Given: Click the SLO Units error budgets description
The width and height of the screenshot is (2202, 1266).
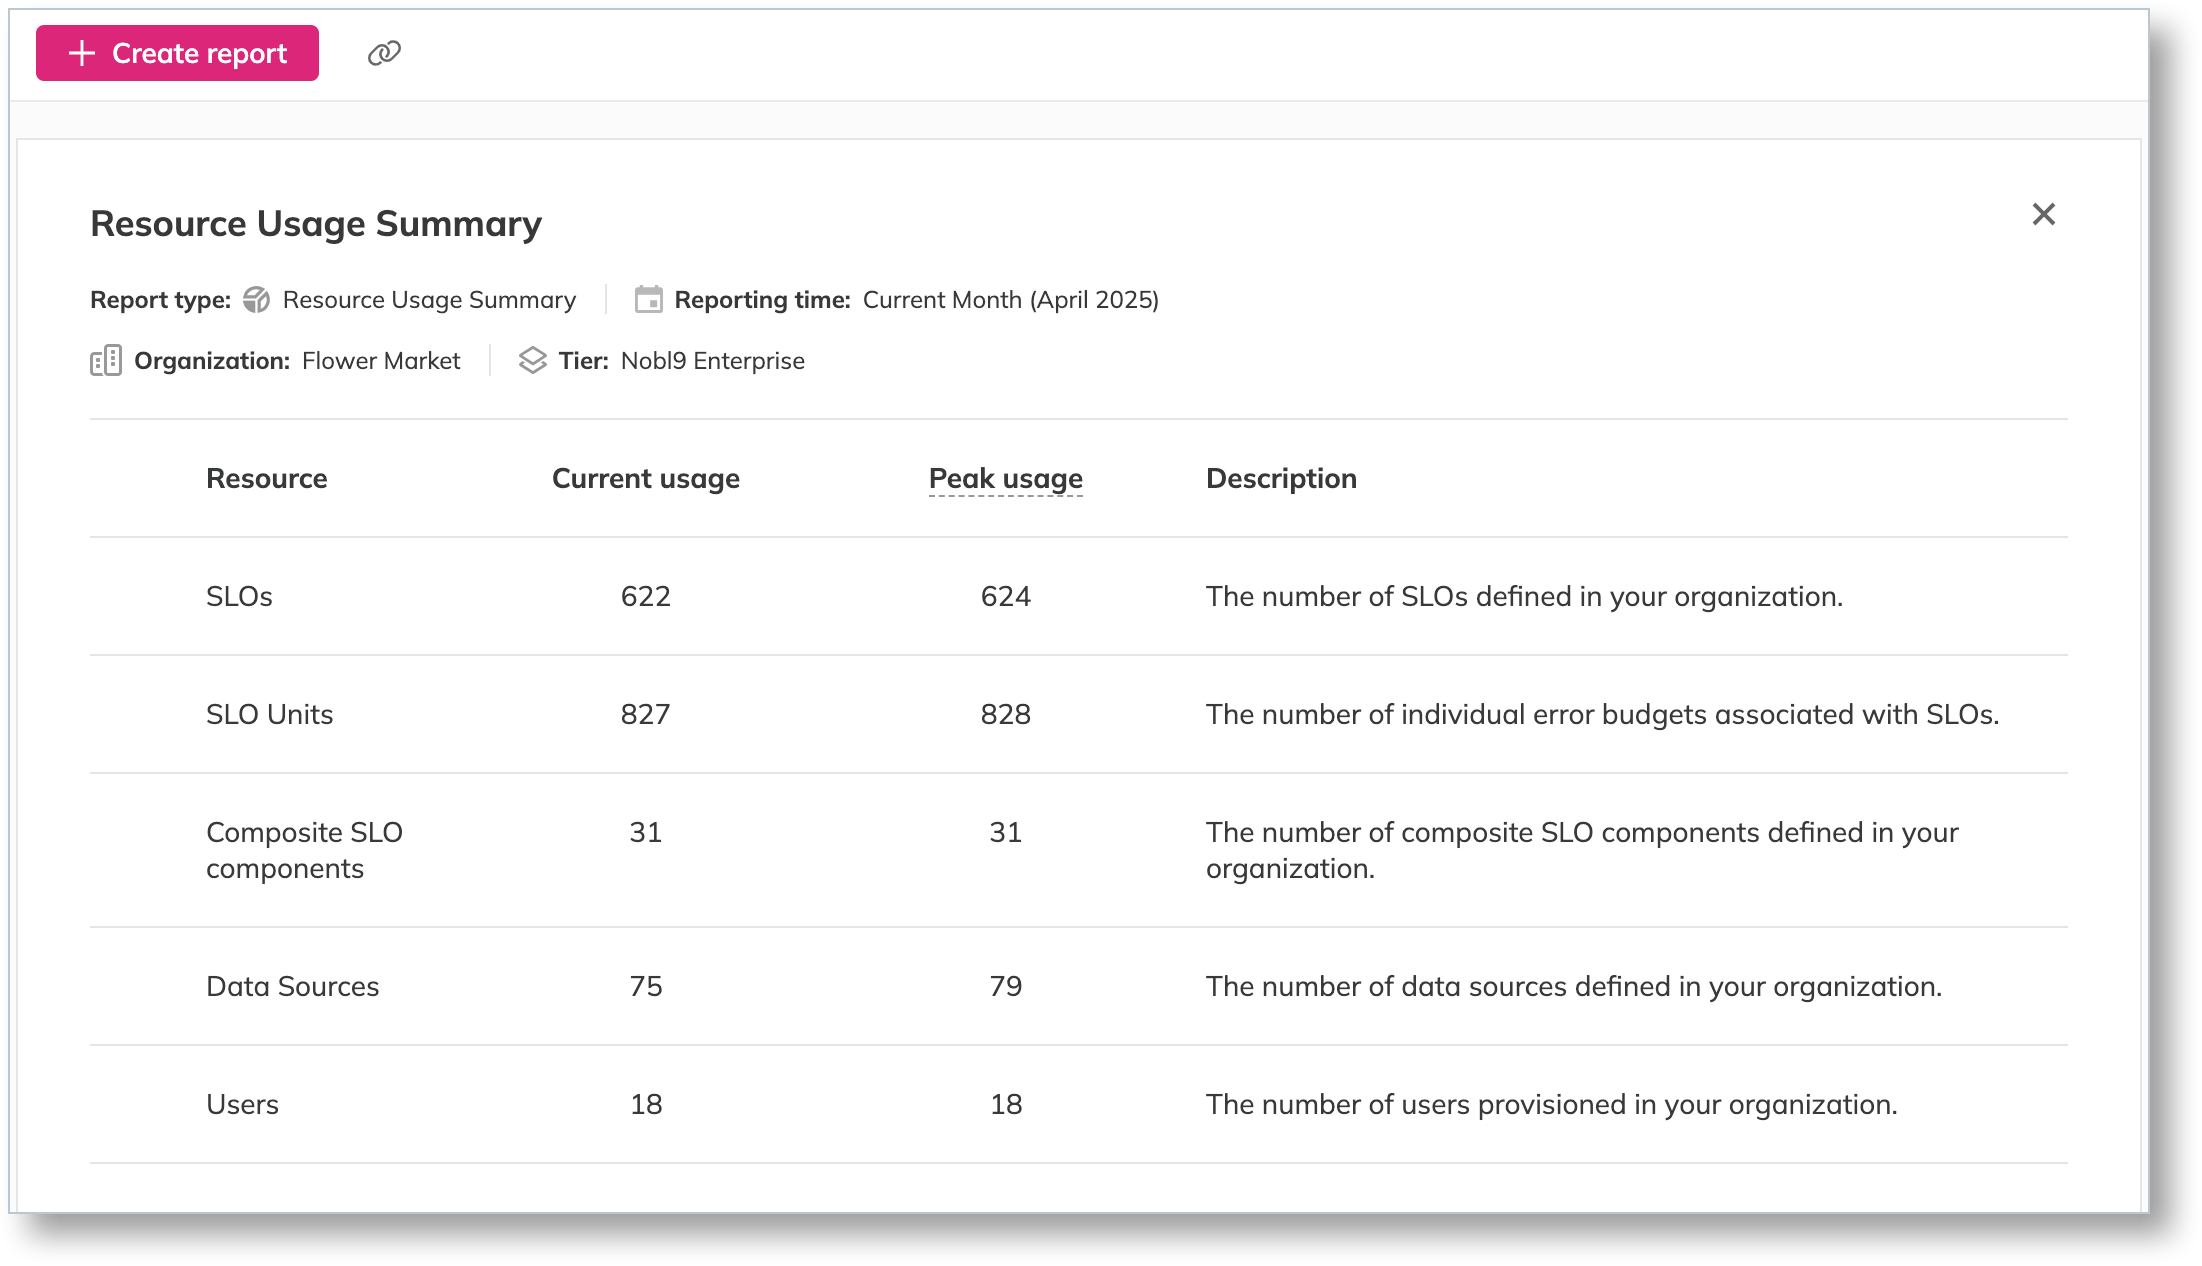Looking at the screenshot, I should (1603, 715).
